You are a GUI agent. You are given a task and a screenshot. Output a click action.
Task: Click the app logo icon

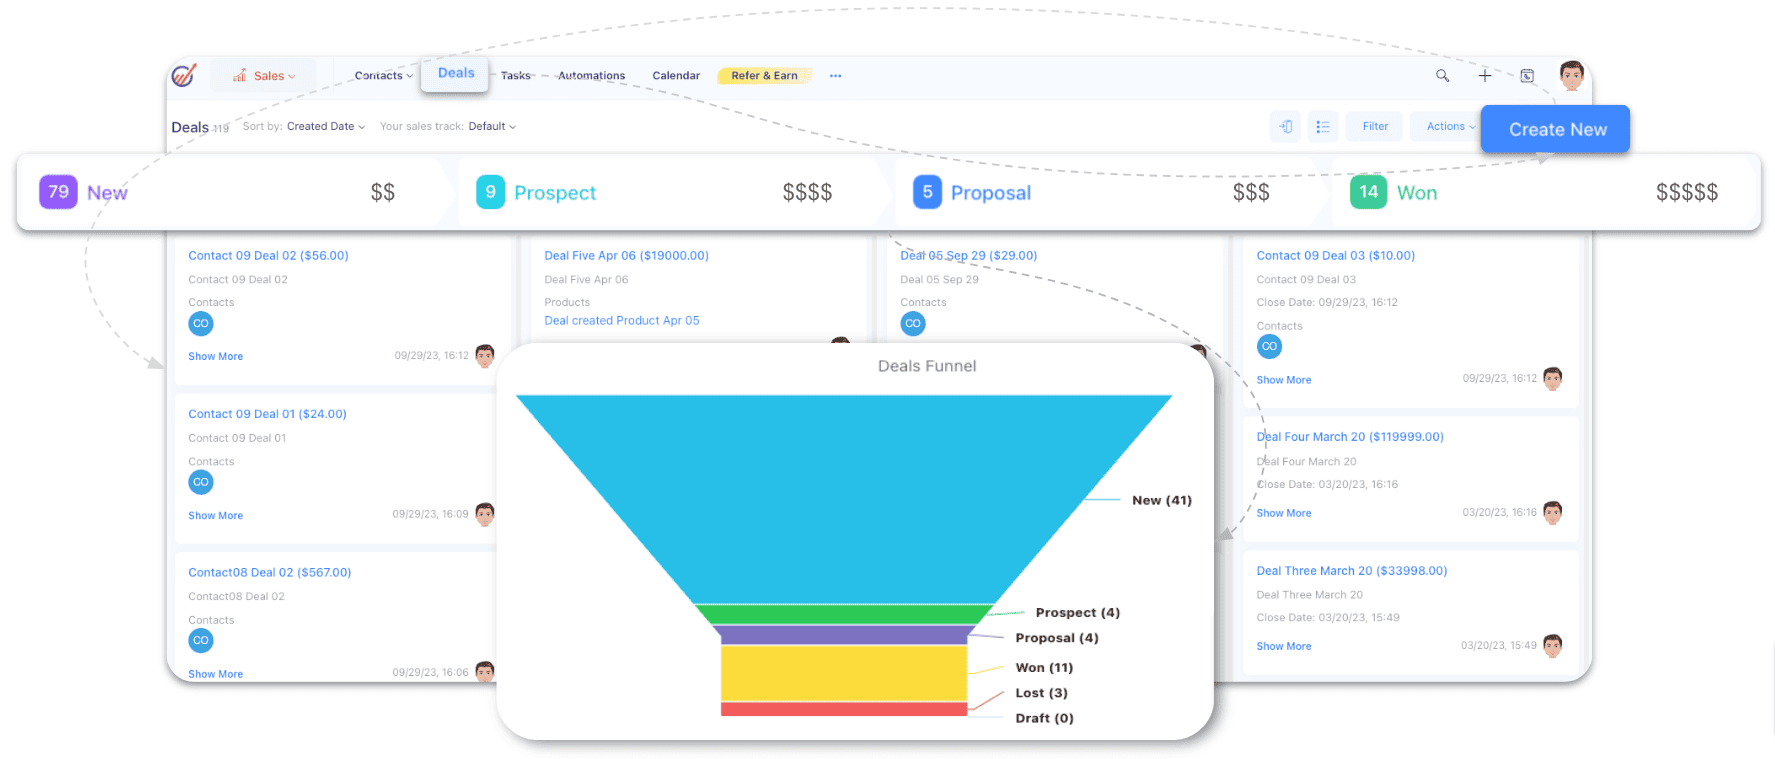point(184,76)
